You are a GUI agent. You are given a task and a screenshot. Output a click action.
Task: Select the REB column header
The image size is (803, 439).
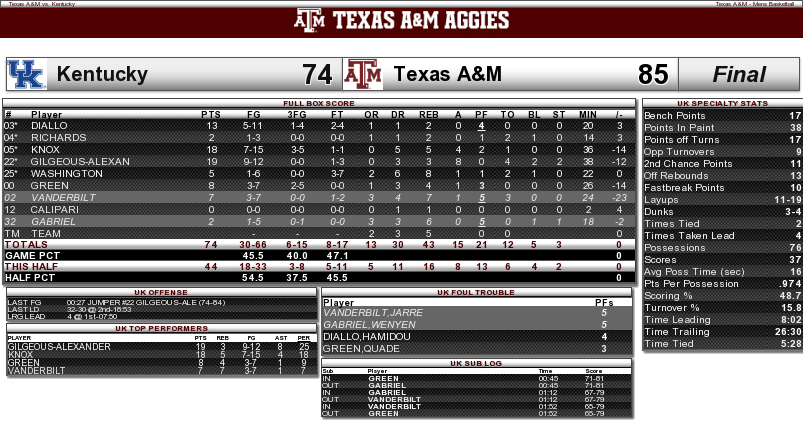429,115
